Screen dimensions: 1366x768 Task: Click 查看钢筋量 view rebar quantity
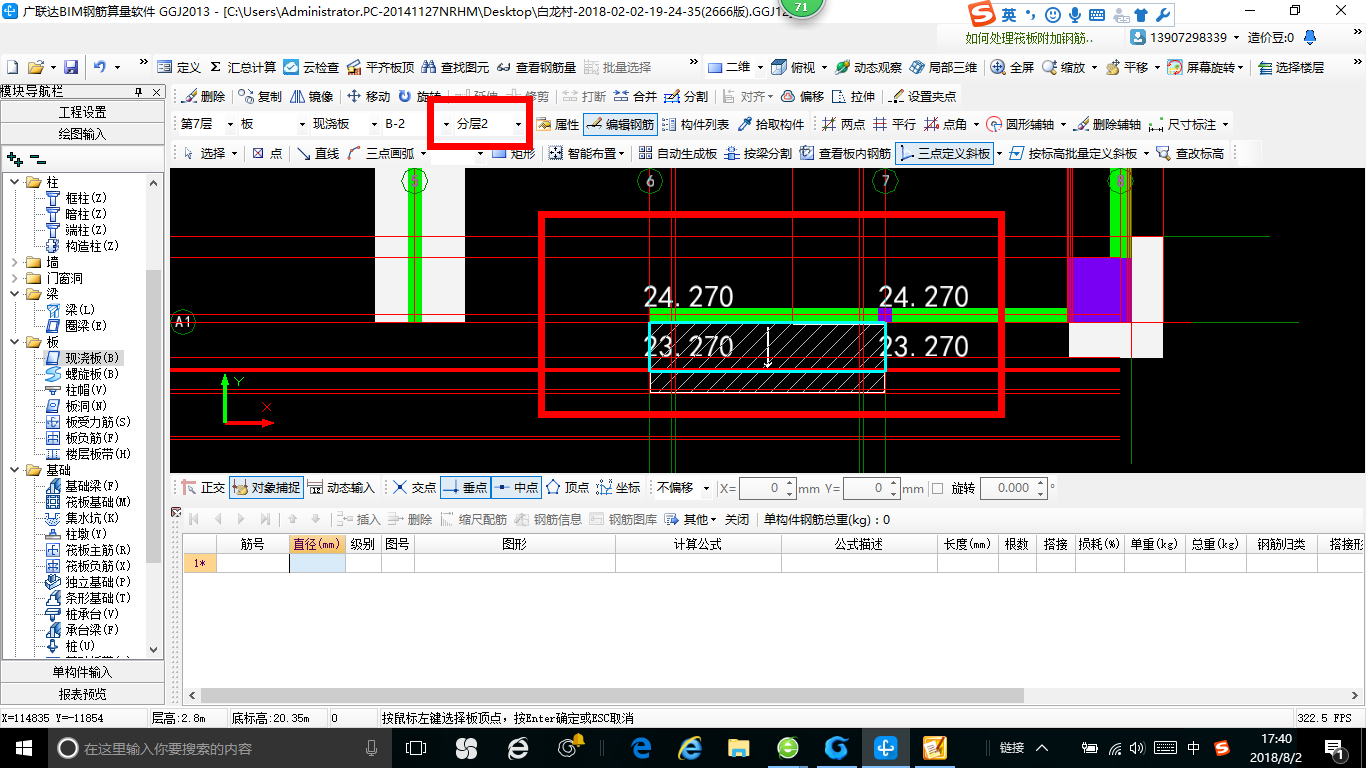click(536, 67)
